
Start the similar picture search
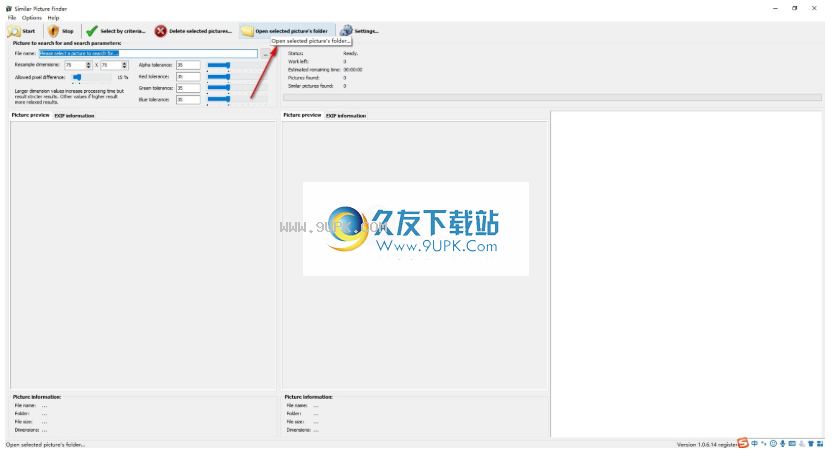point(22,31)
